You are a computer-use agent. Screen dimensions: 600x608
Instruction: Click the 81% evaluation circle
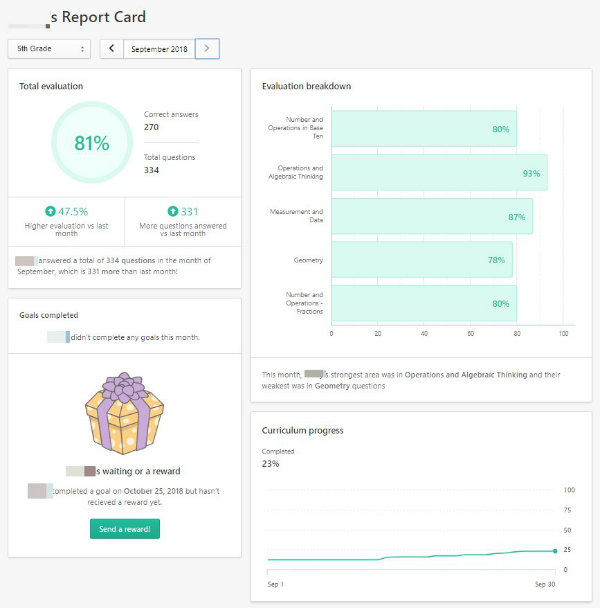[x=92, y=142]
